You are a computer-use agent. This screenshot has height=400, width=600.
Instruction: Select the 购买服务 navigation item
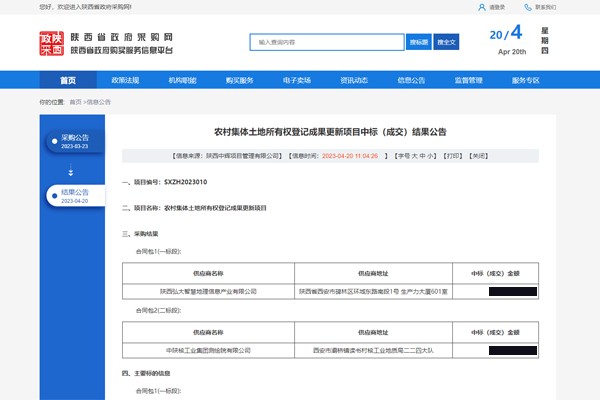pos(239,80)
